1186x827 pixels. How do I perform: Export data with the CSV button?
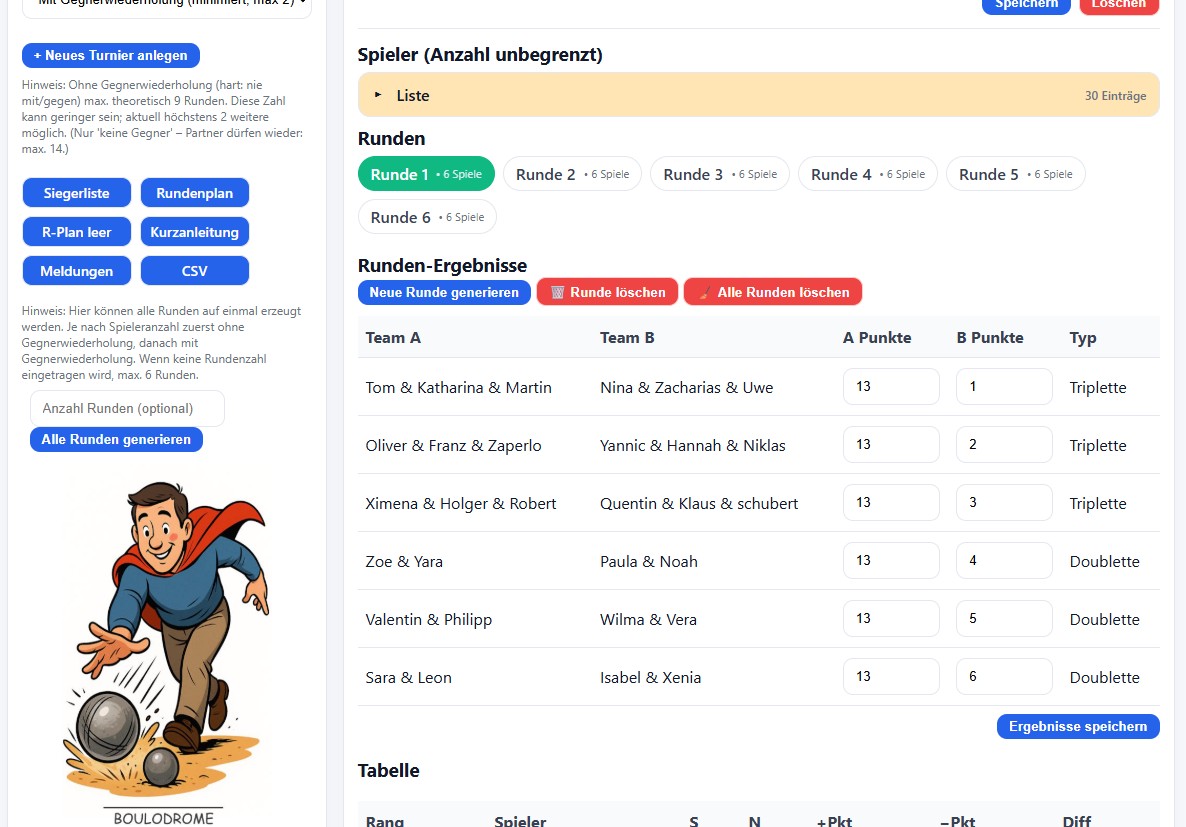pyautogui.click(x=194, y=271)
